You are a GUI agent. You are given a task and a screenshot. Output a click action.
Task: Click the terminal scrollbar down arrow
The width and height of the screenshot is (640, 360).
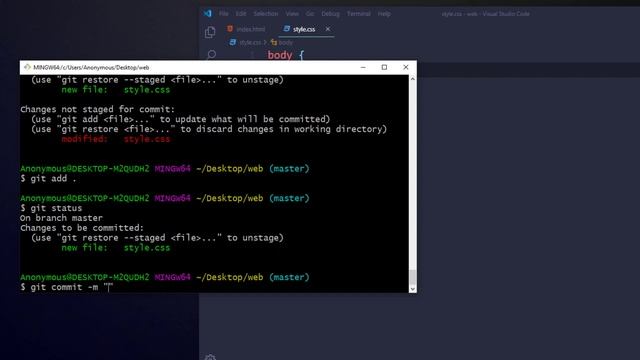pos(413,289)
